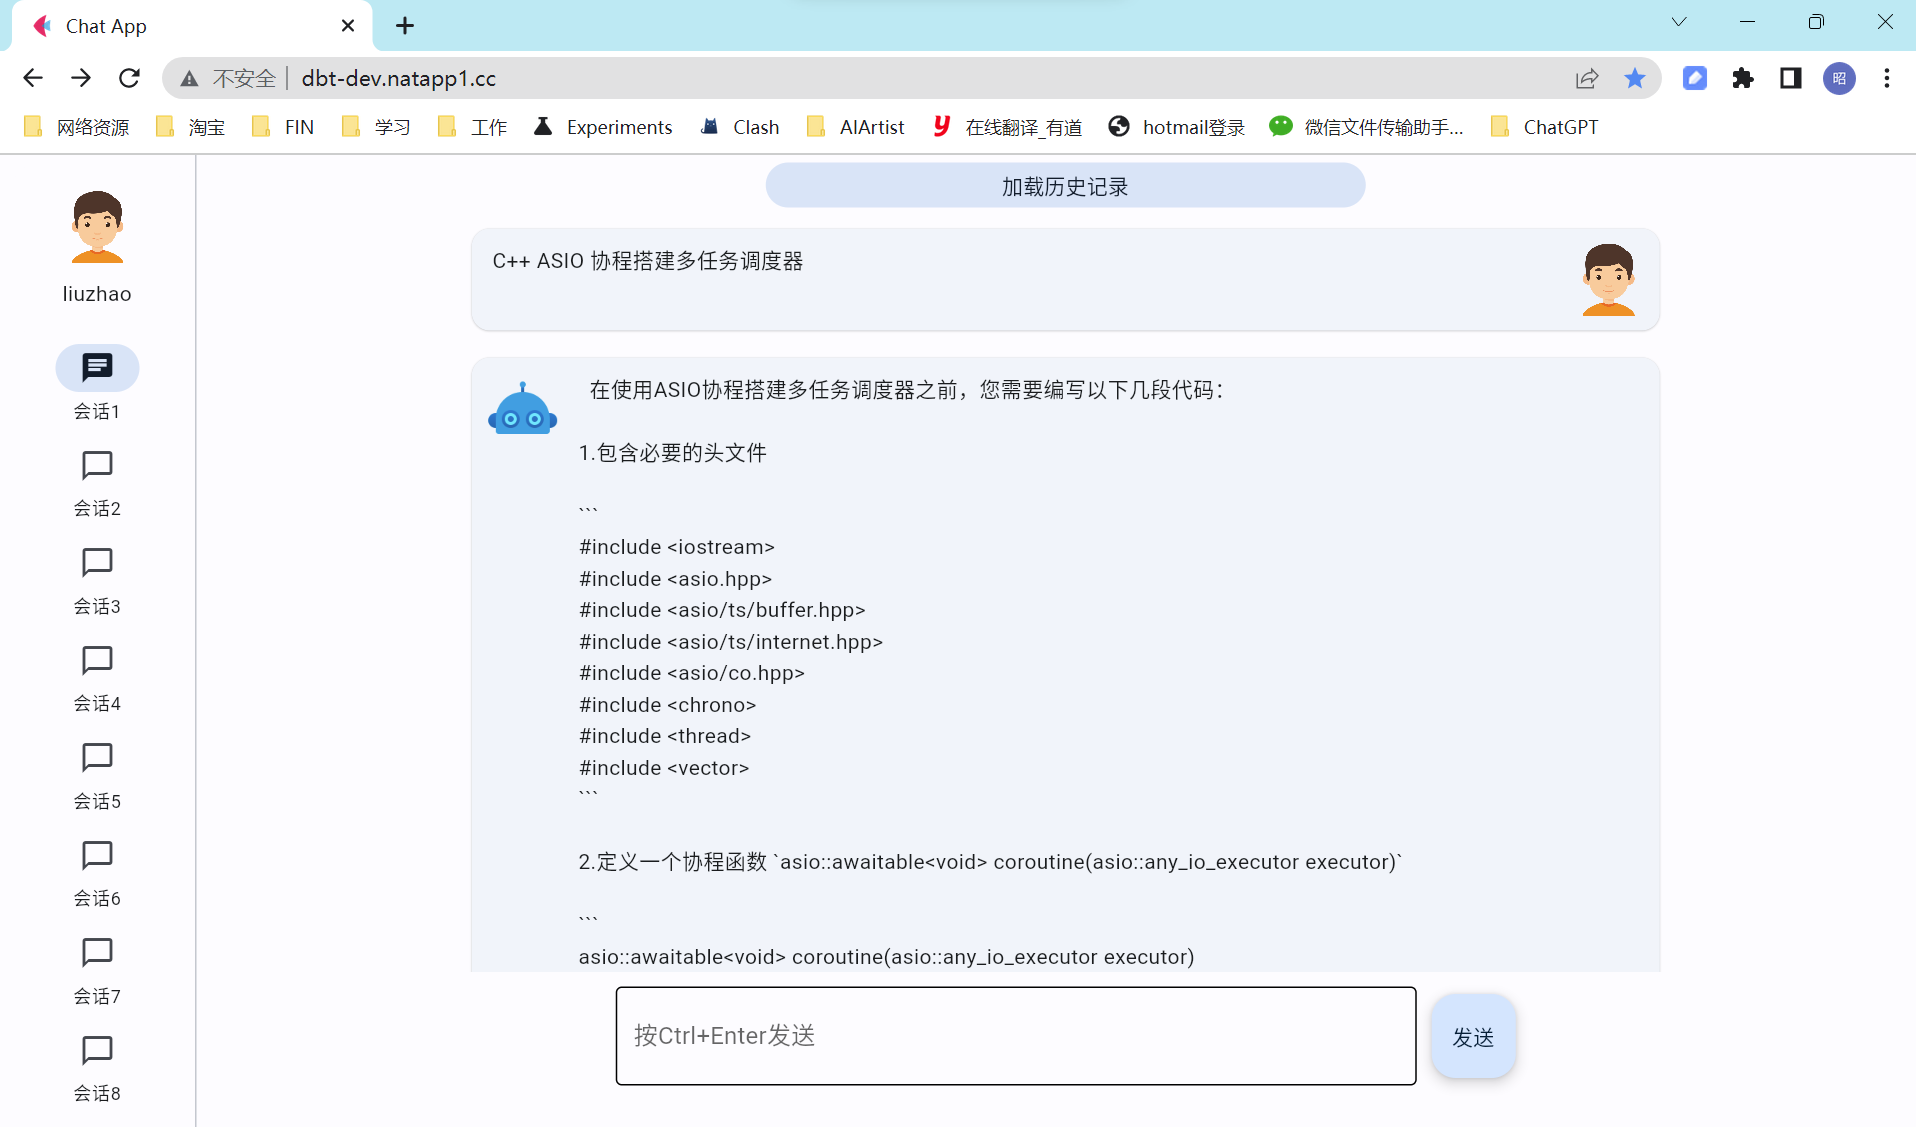Open a new browser tab
The width and height of the screenshot is (1916, 1127).
pos(405,26)
